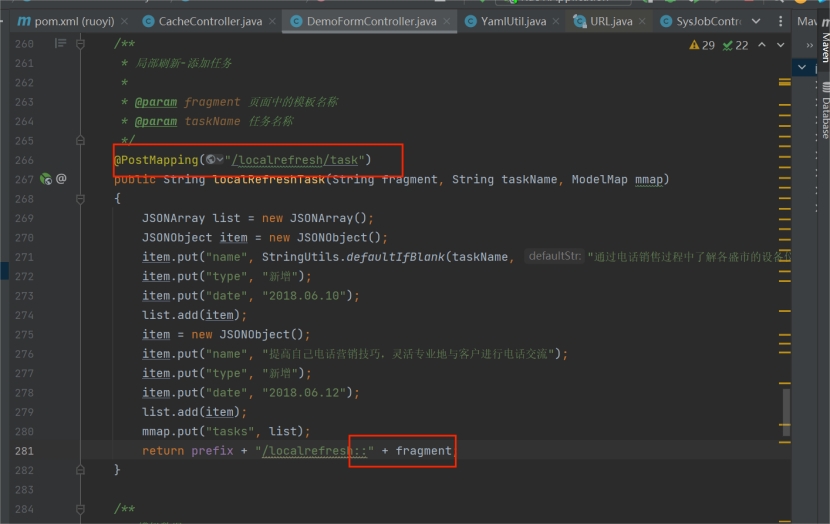Open the Database tool window stripe

click(x=824, y=110)
